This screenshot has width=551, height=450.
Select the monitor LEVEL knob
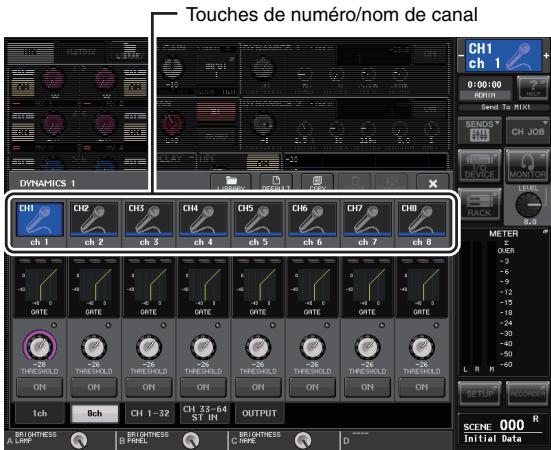point(529,204)
